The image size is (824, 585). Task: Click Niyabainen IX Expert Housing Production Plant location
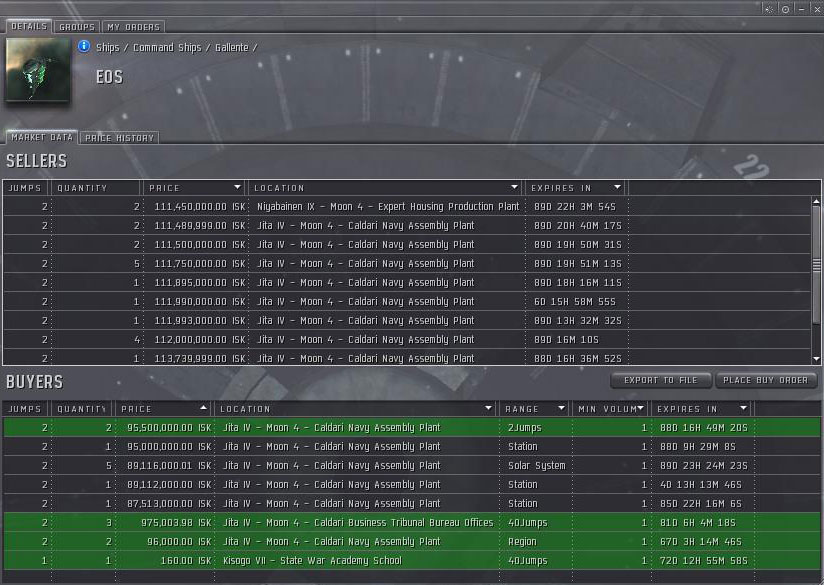pyautogui.click(x=388, y=207)
